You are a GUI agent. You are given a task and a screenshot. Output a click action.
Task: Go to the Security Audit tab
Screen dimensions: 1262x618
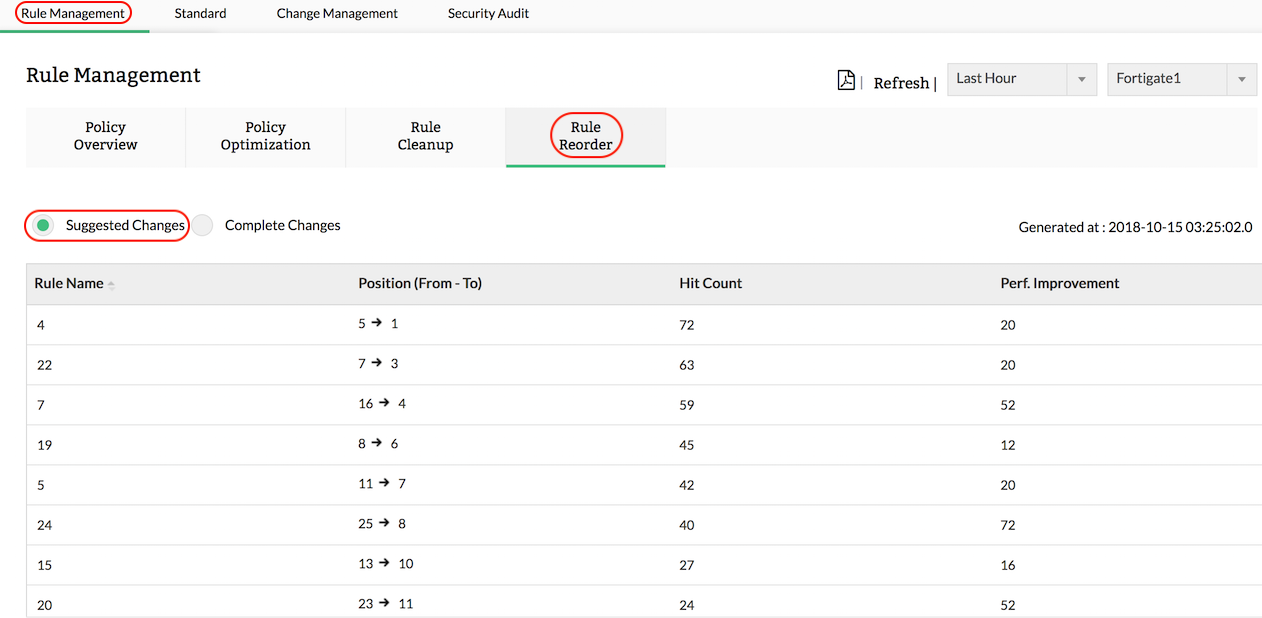click(487, 13)
